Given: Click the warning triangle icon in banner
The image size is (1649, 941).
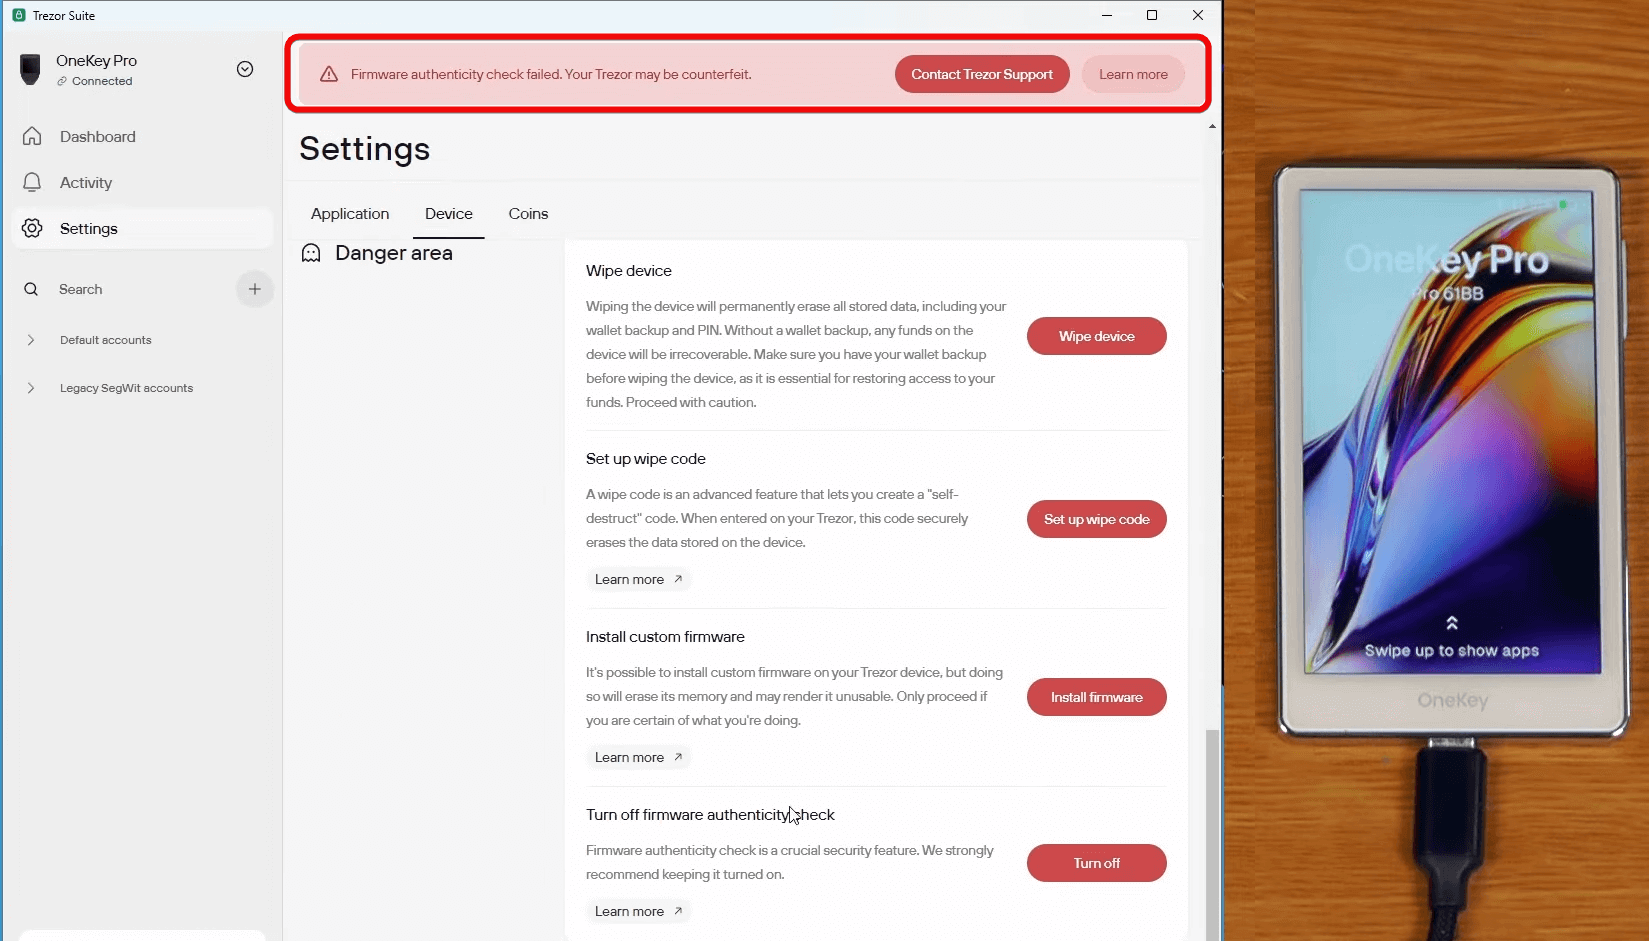Looking at the screenshot, I should (x=328, y=74).
